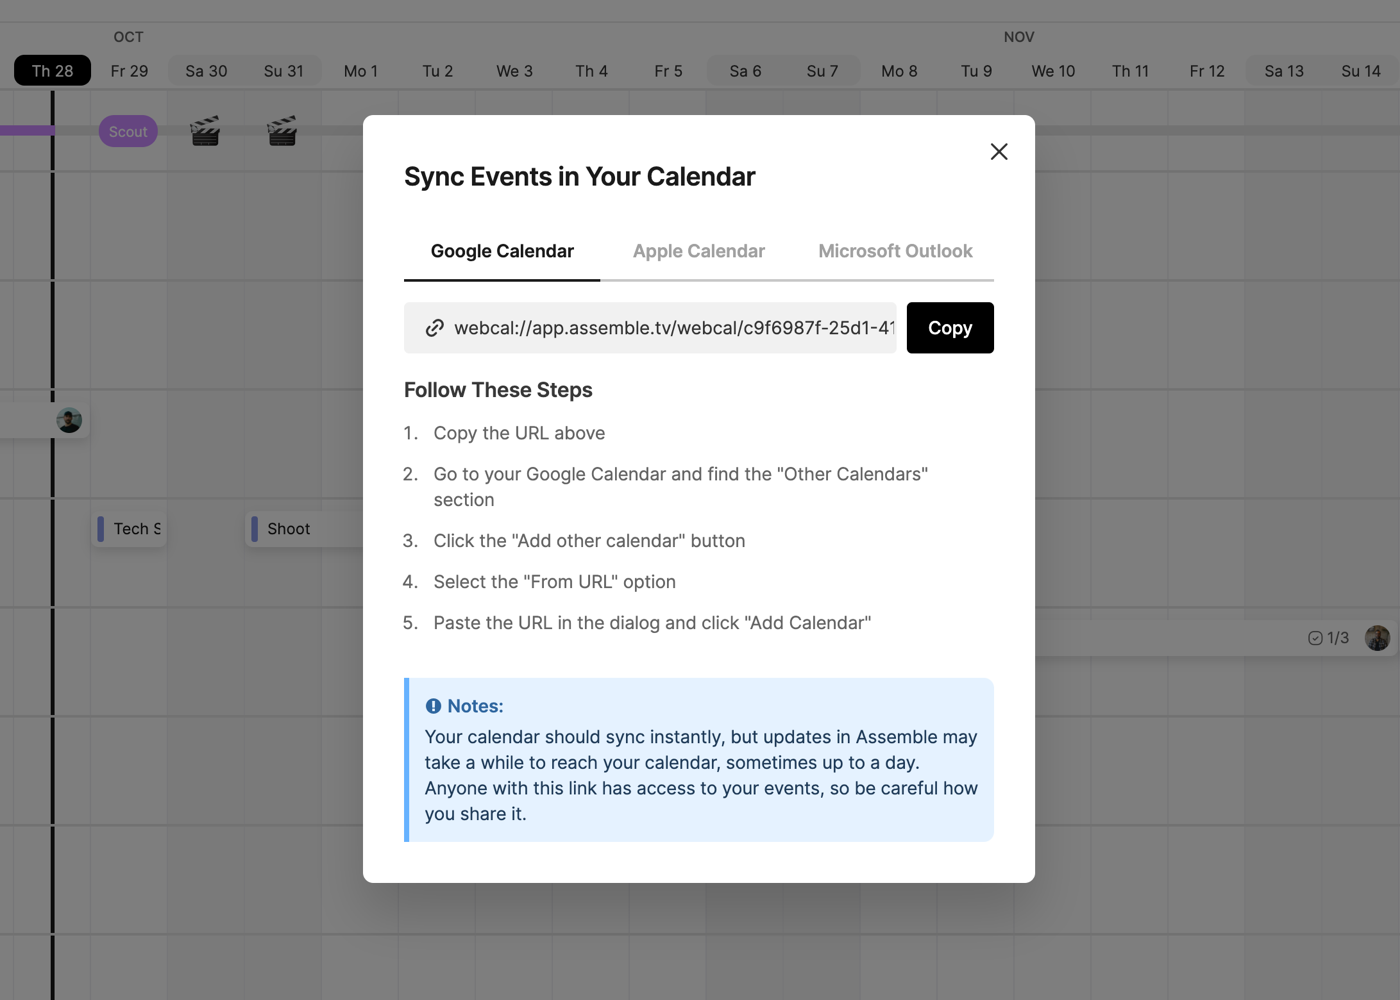Open the clapperboard event on Su 31
The image size is (1400, 1000).
point(282,131)
